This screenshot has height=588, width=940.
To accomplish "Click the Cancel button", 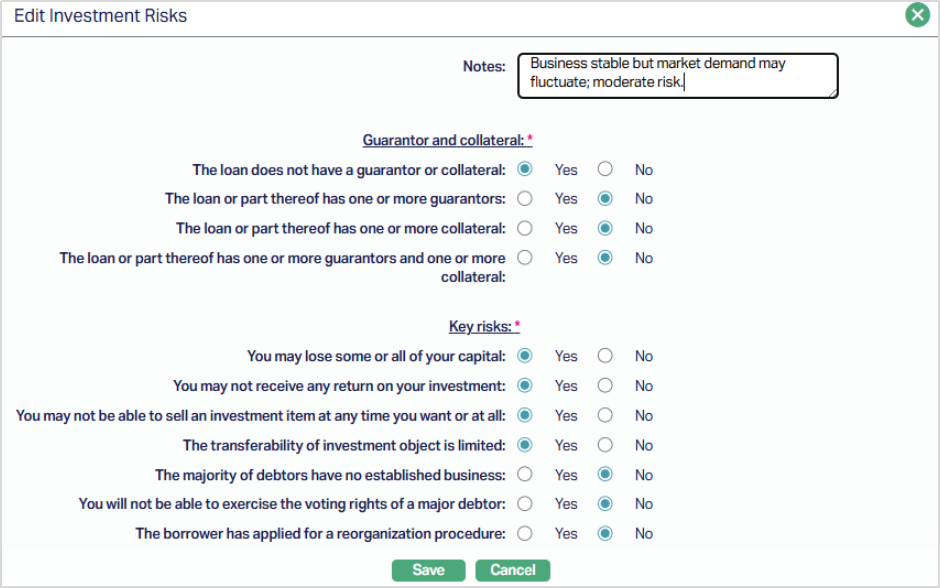I will pyautogui.click(x=513, y=570).
